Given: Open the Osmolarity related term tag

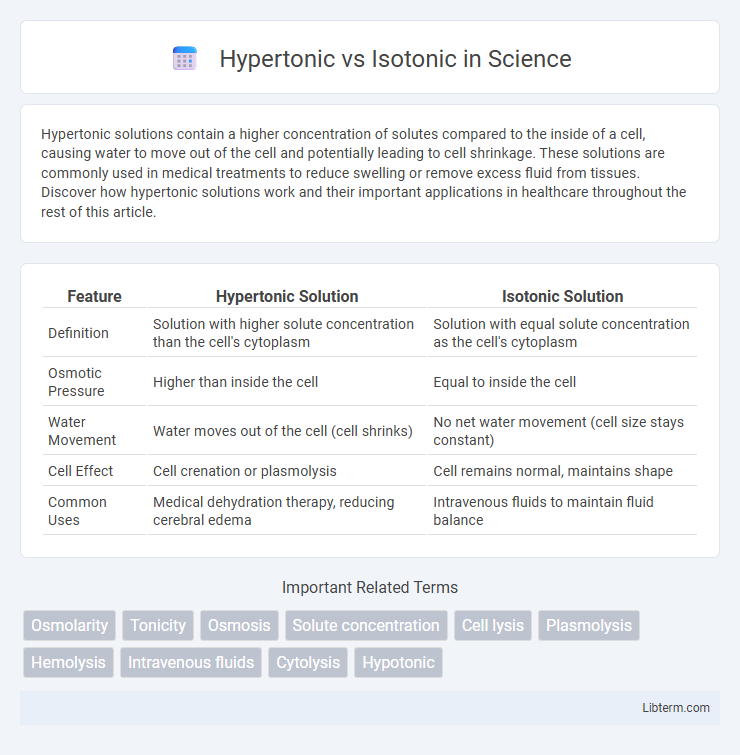Looking at the screenshot, I should point(69,625).
